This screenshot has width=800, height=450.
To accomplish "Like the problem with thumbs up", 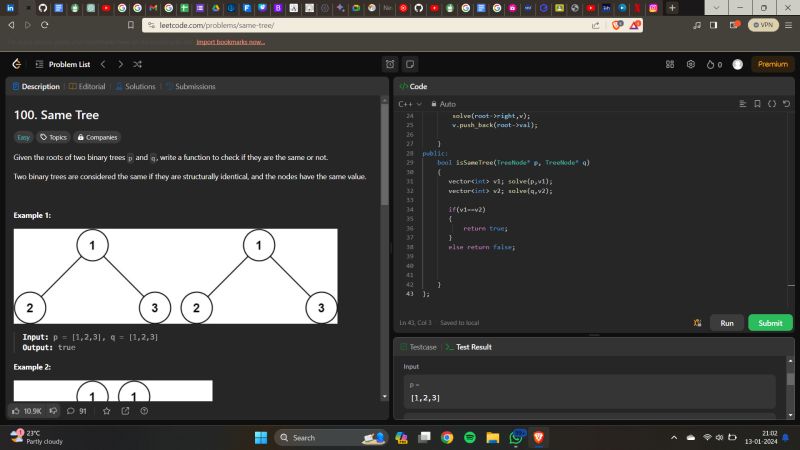I will (15, 410).
